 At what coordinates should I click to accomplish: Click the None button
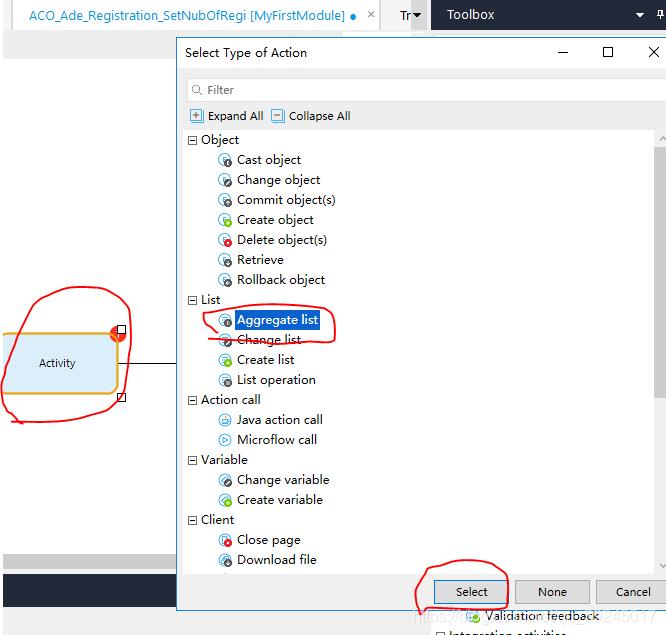coord(552,592)
